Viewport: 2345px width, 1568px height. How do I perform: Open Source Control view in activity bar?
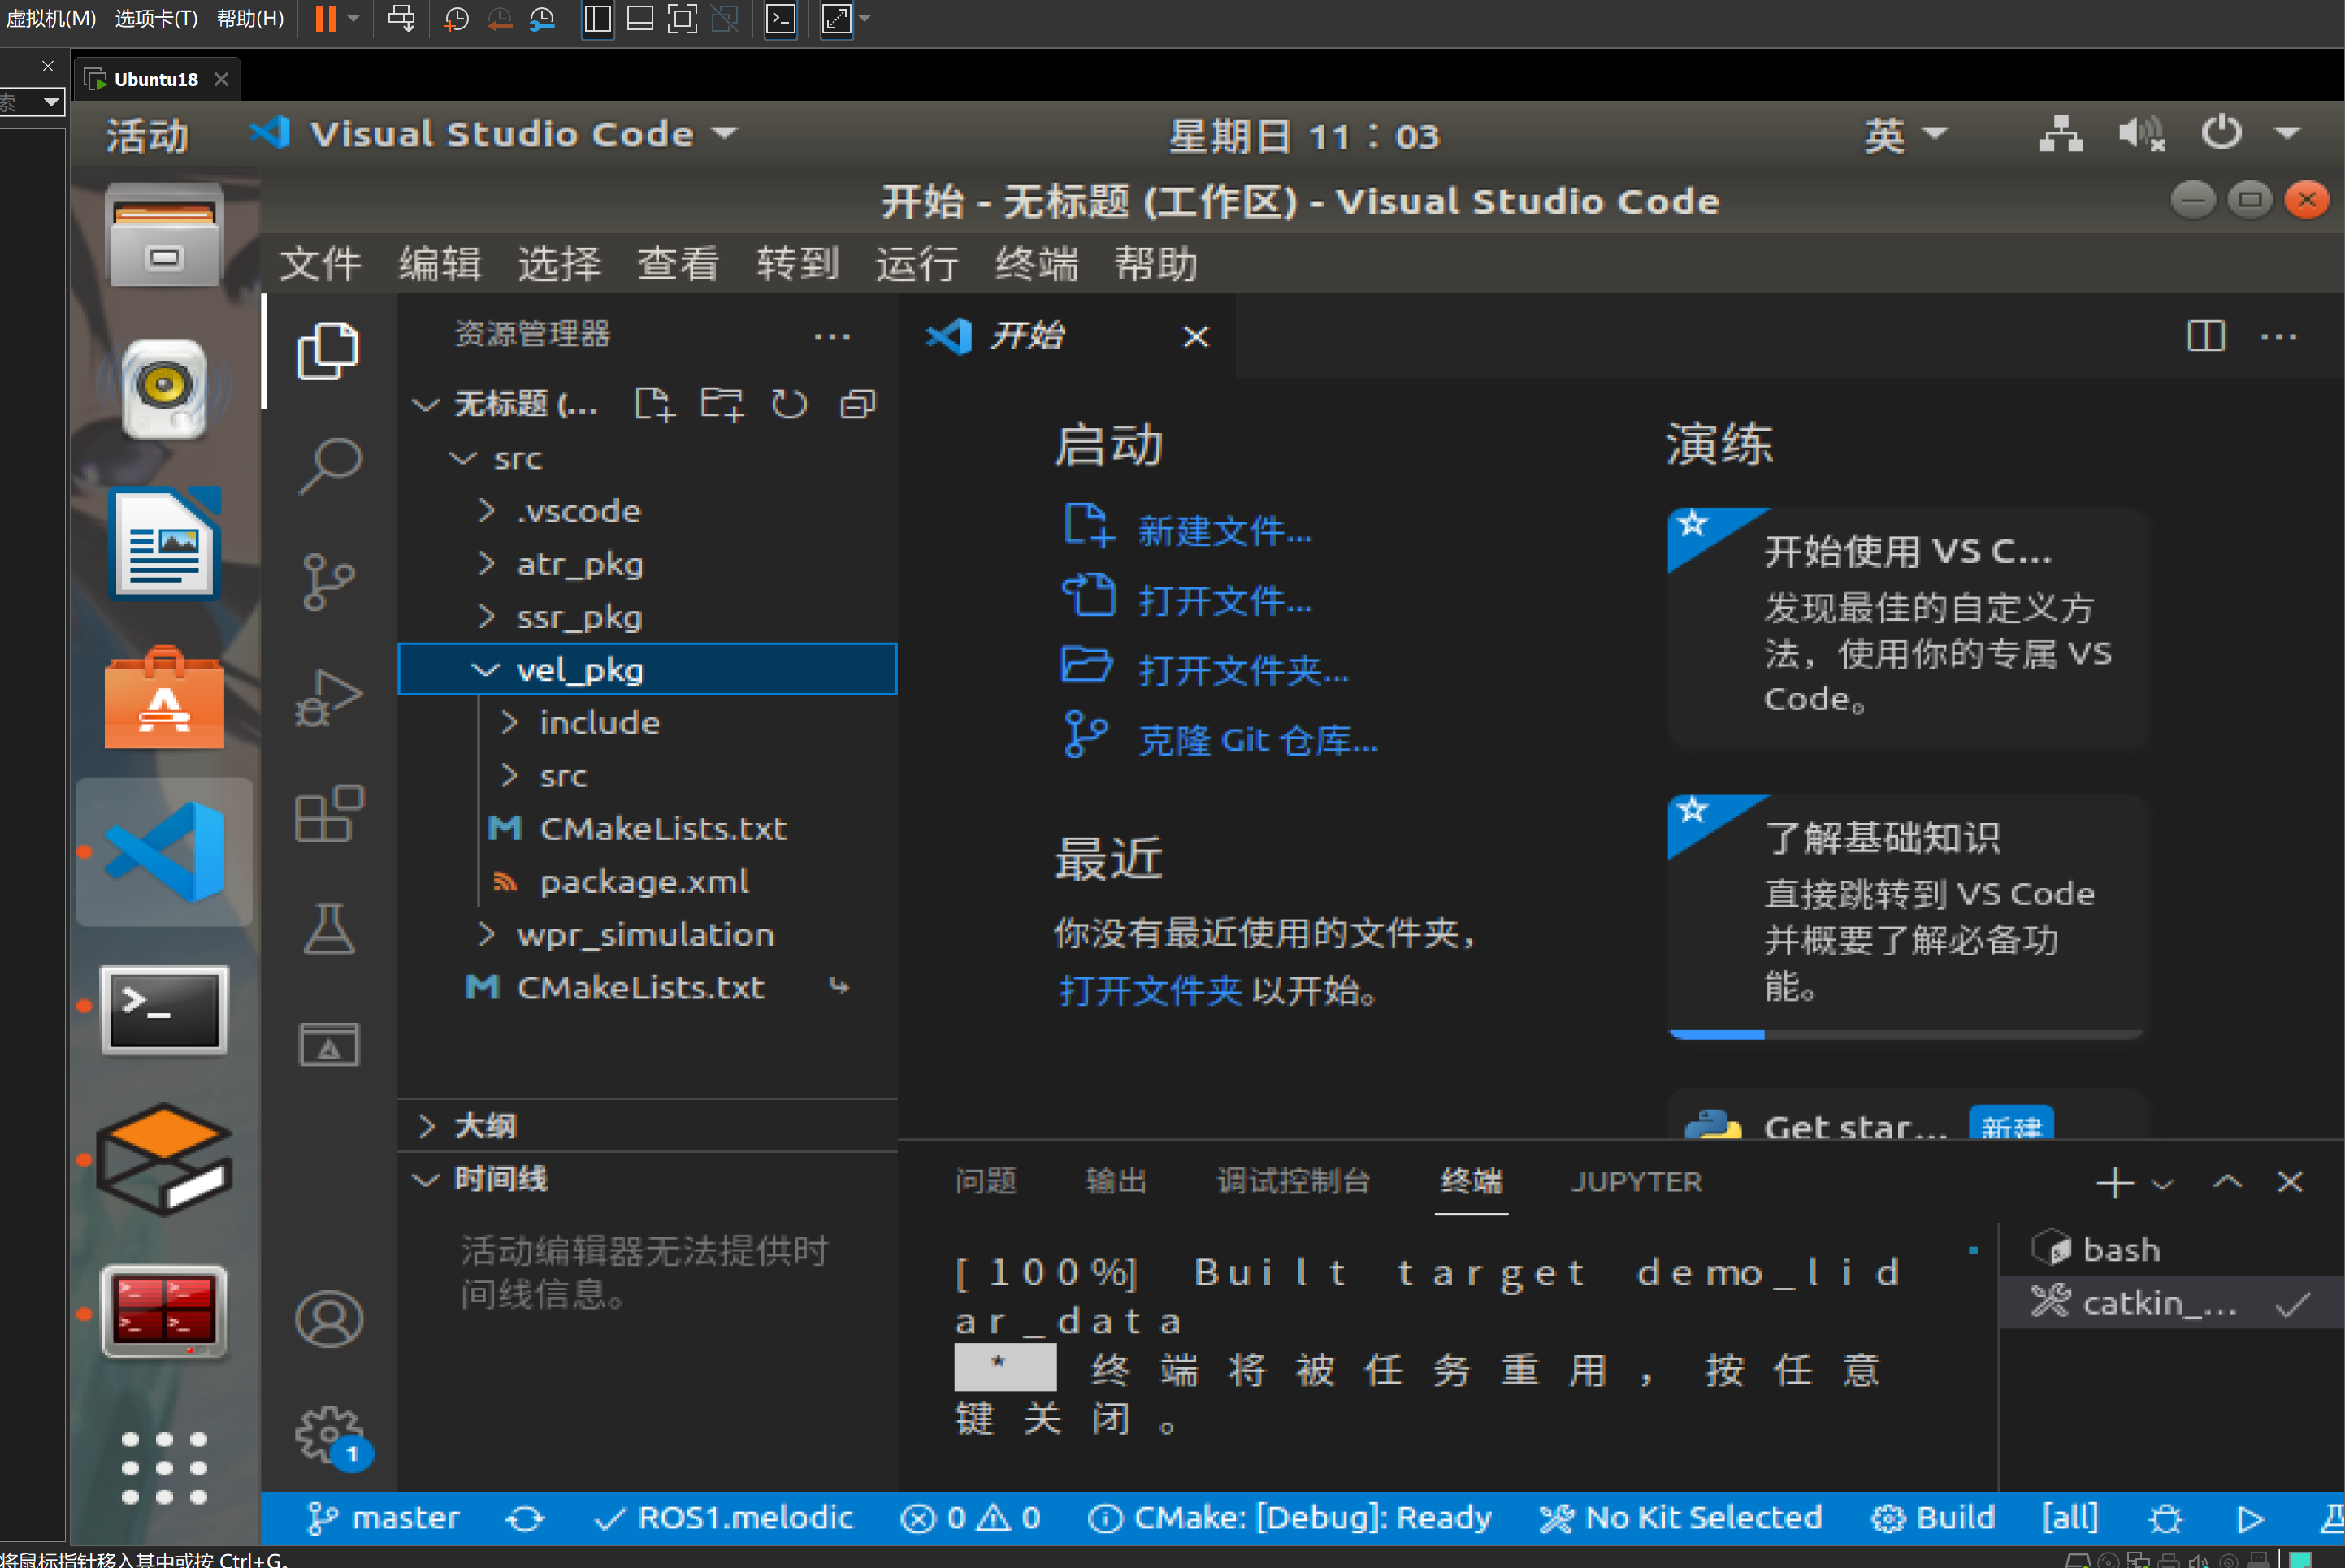[x=328, y=582]
